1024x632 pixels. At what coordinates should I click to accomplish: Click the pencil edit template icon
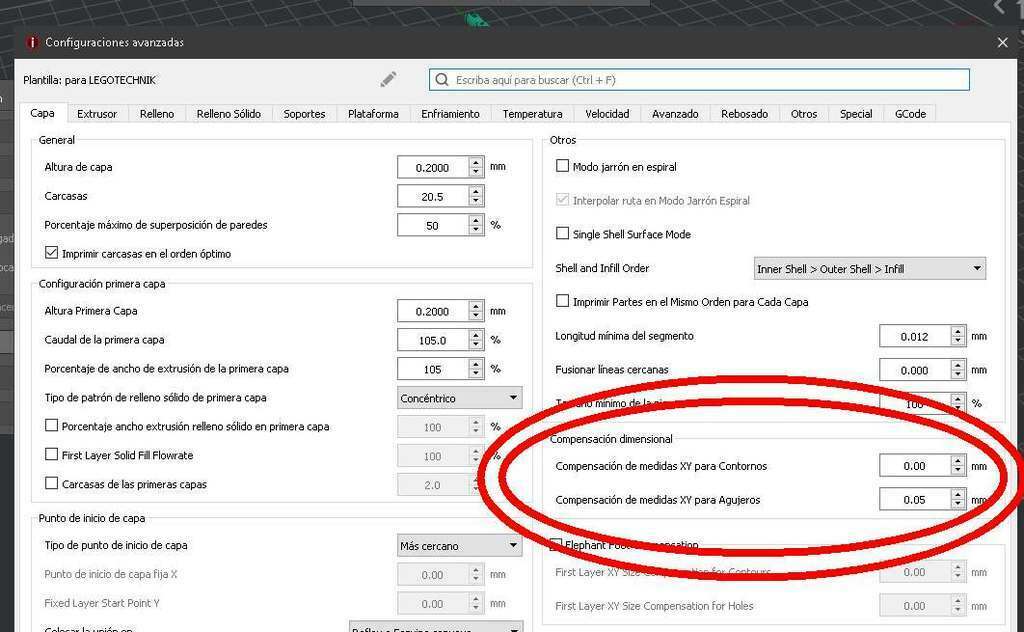[x=388, y=79]
